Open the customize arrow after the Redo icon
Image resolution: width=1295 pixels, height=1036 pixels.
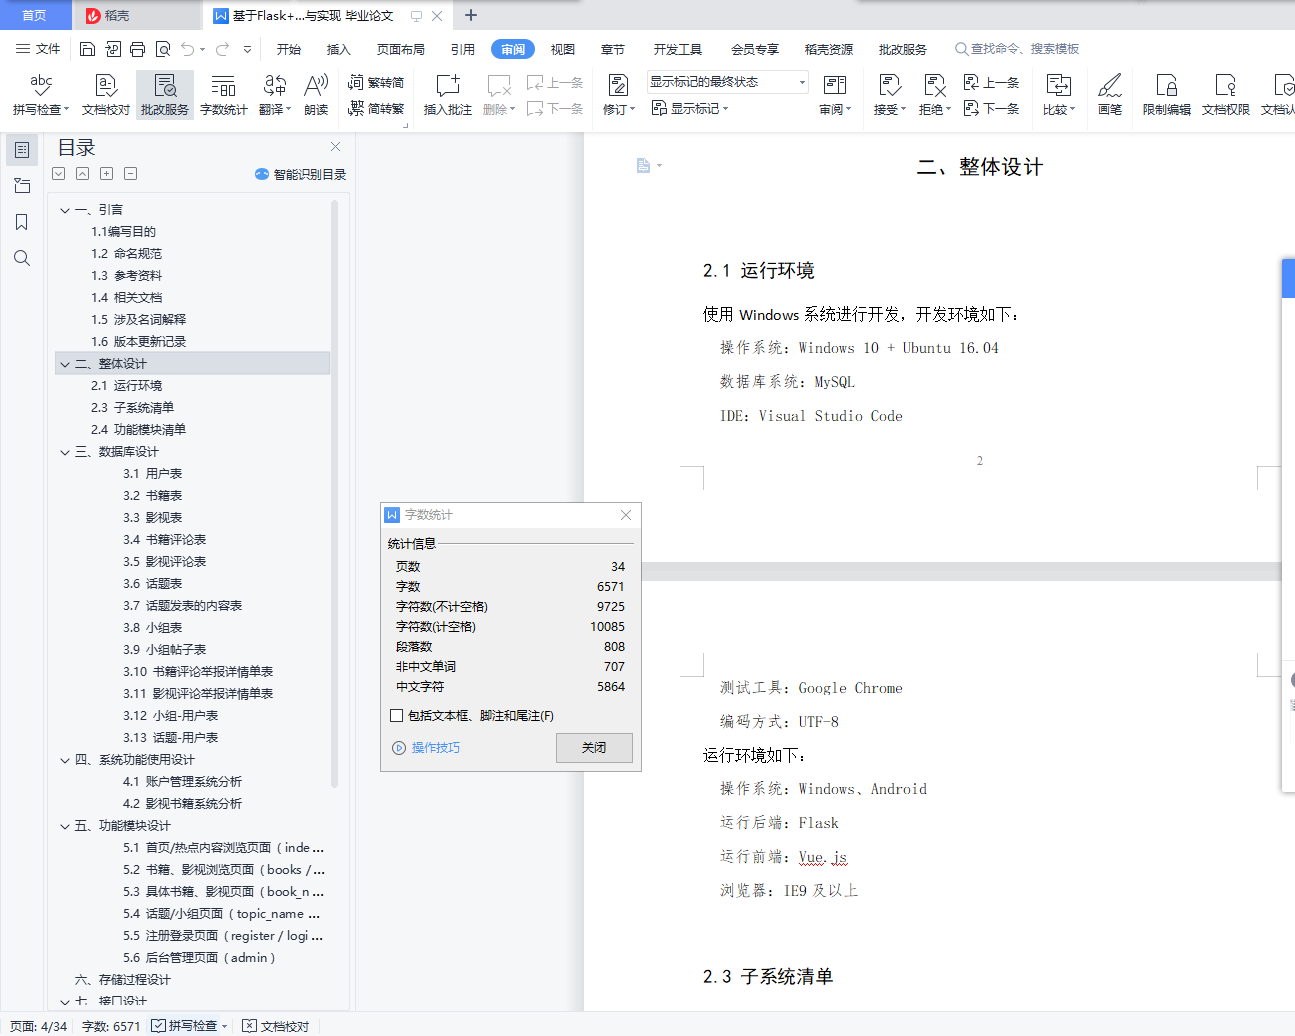click(247, 49)
